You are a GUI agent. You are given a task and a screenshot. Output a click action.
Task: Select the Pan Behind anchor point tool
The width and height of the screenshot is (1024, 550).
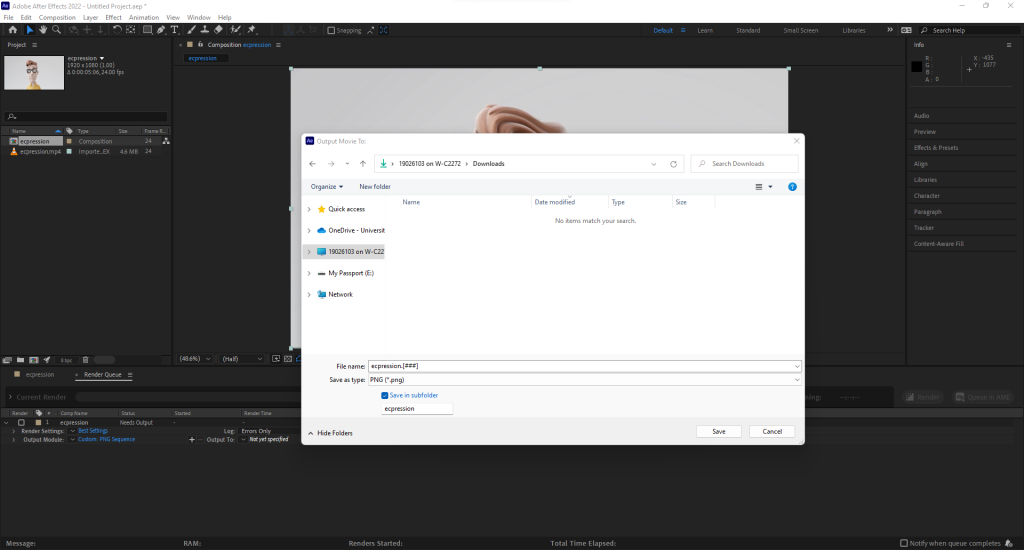coord(131,29)
